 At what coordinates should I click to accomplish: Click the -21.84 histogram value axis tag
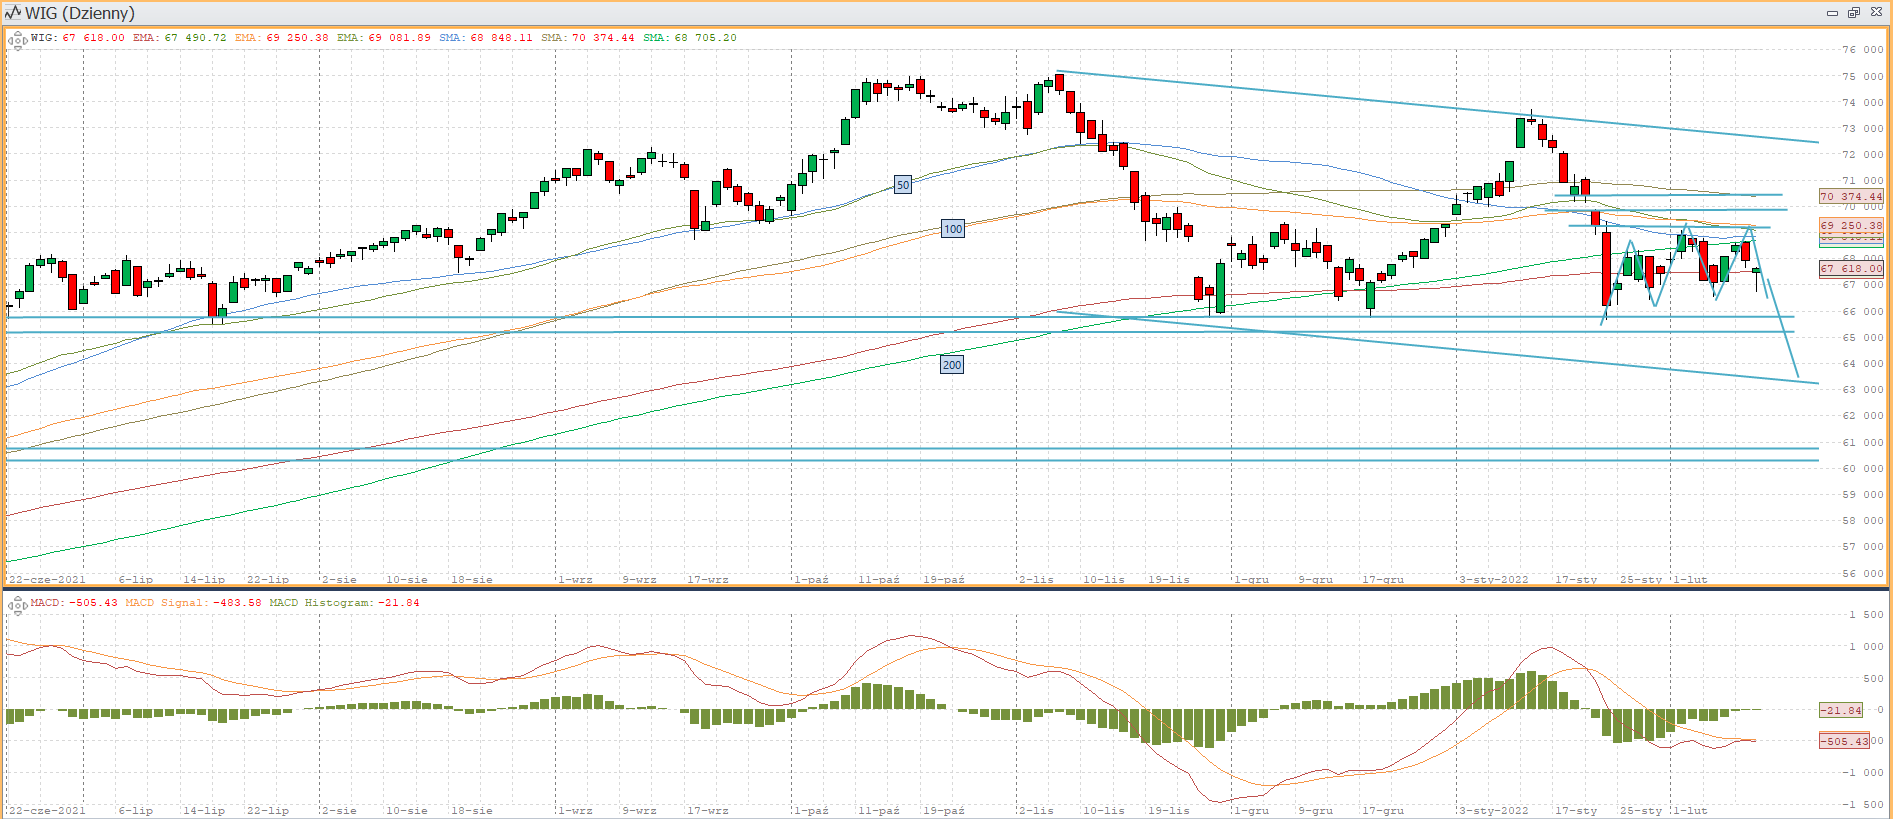pyautogui.click(x=1841, y=710)
